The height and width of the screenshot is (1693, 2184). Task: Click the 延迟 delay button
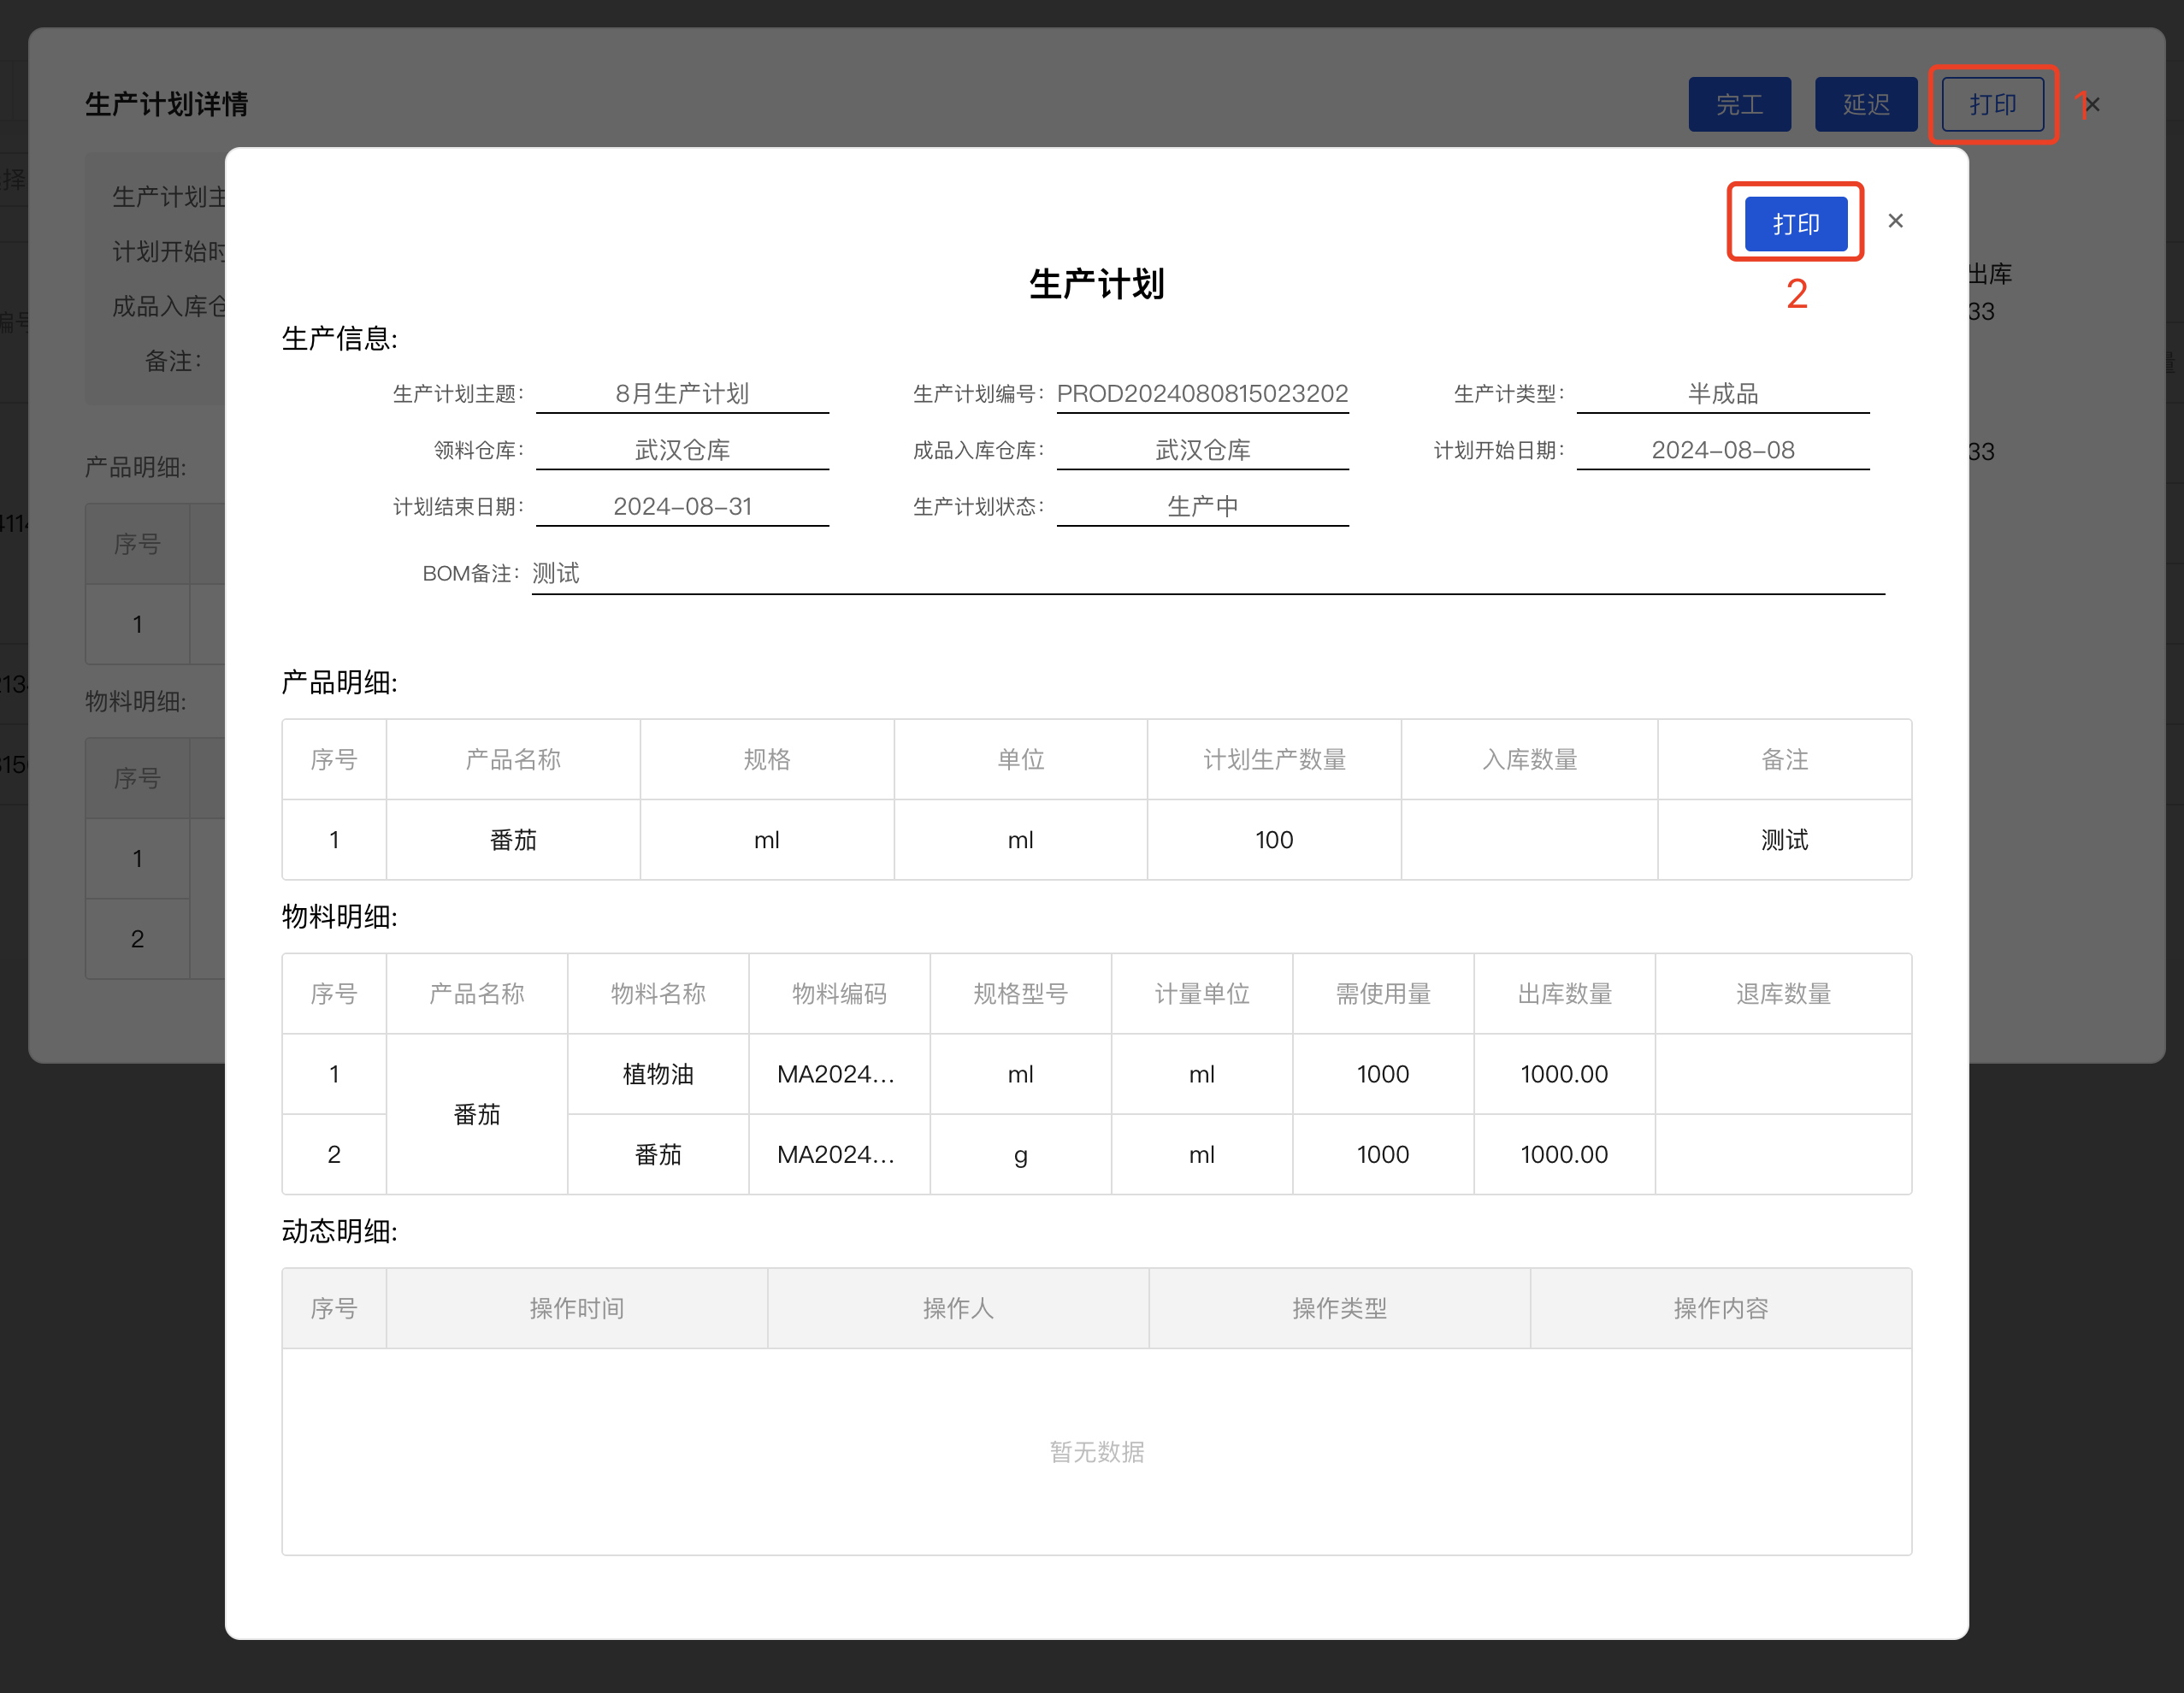1865,104
